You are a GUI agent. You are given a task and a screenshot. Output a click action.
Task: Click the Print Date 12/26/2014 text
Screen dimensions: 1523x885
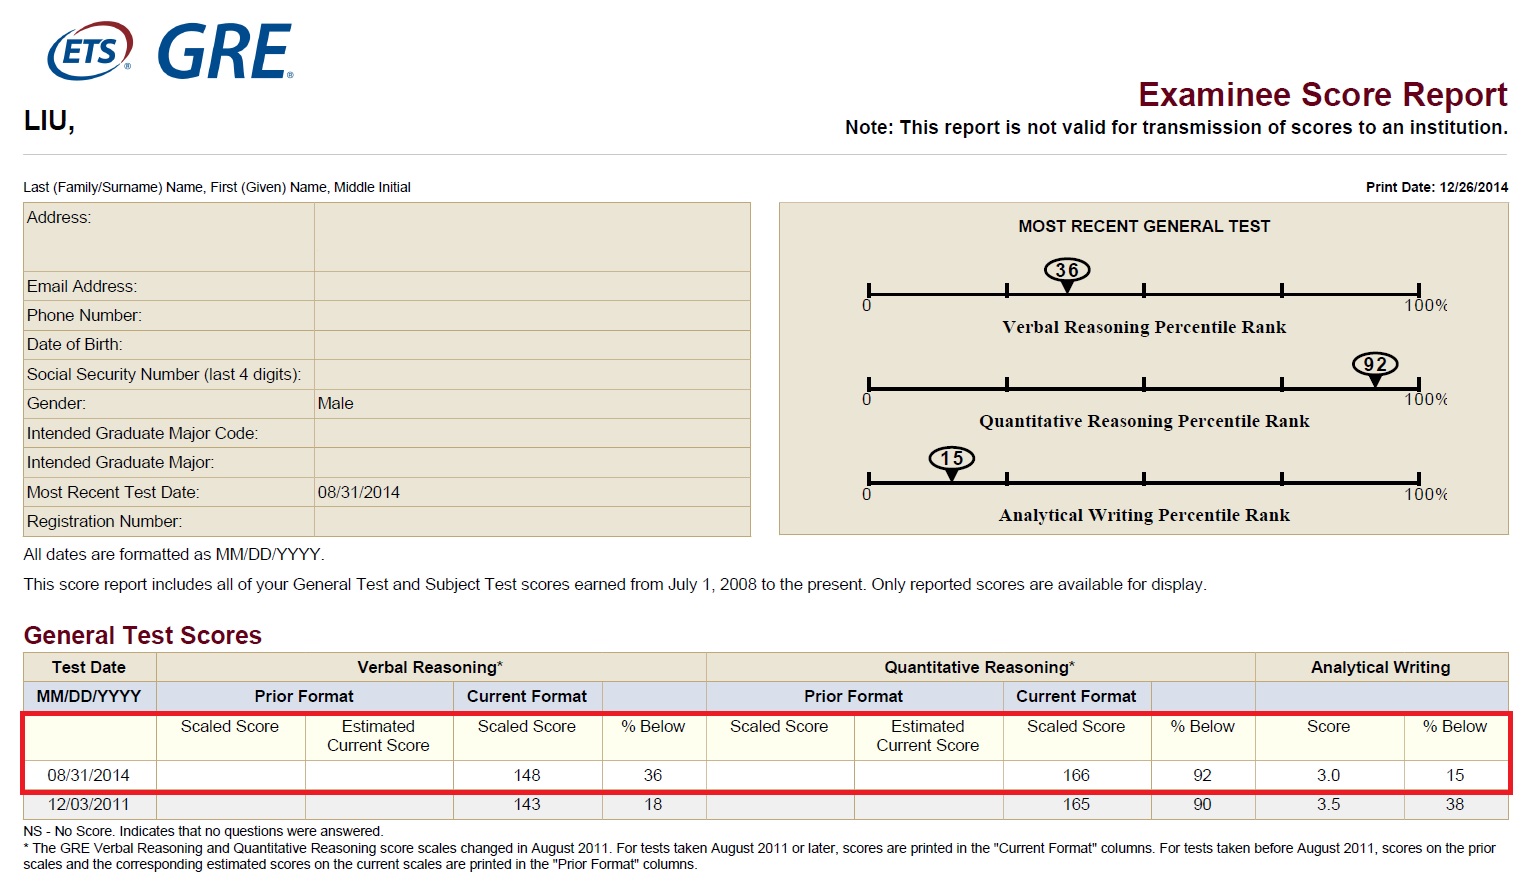click(x=1436, y=187)
